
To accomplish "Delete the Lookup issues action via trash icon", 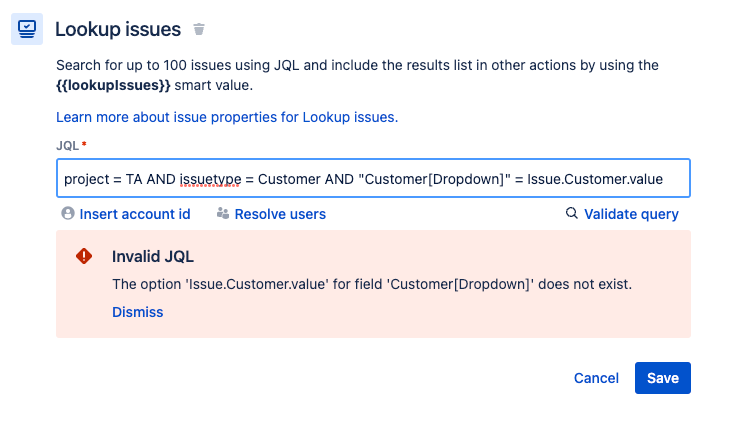I will [x=199, y=30].
